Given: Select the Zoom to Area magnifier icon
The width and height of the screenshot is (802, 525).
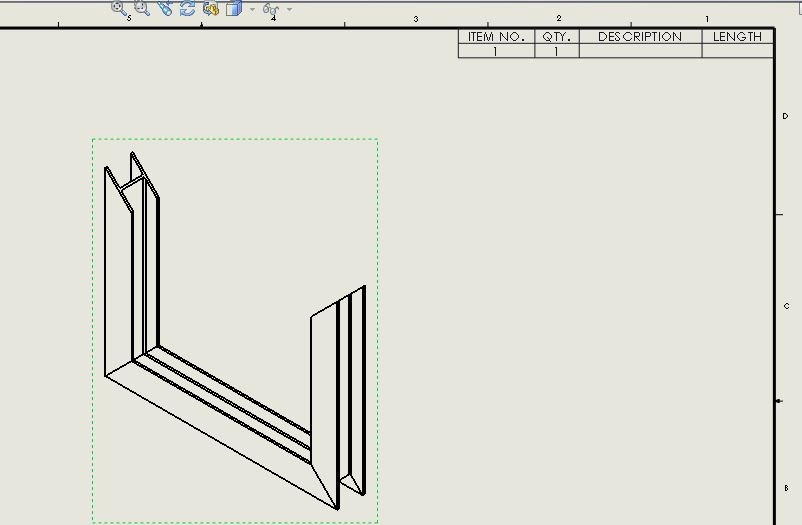Looking at the screenshot, I should click(142, 8).
